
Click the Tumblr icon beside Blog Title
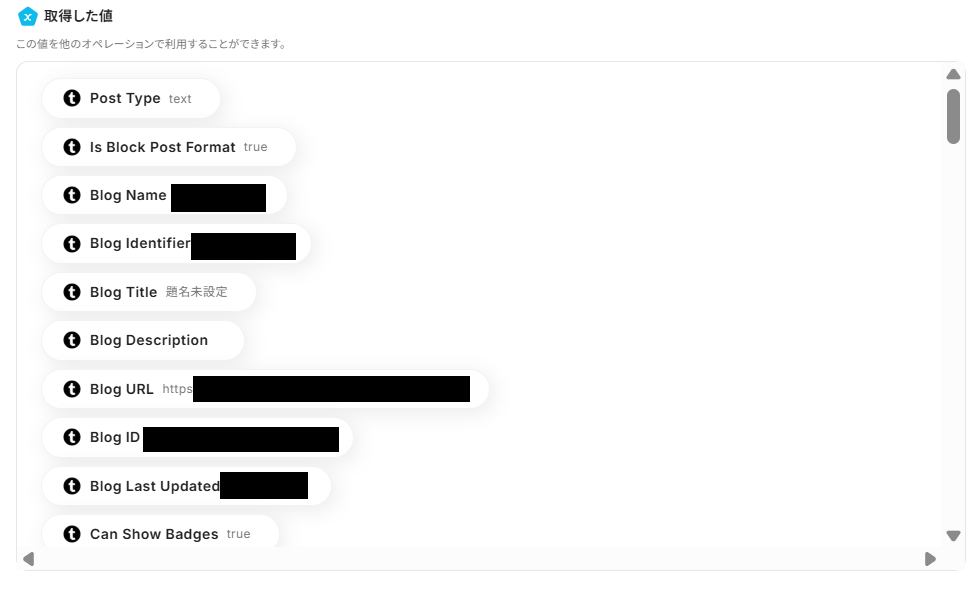(72, 292)
